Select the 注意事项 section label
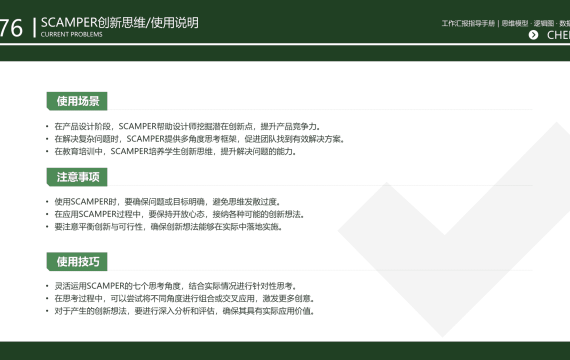This screenshot has width=570, height=360. coord(77,177)
